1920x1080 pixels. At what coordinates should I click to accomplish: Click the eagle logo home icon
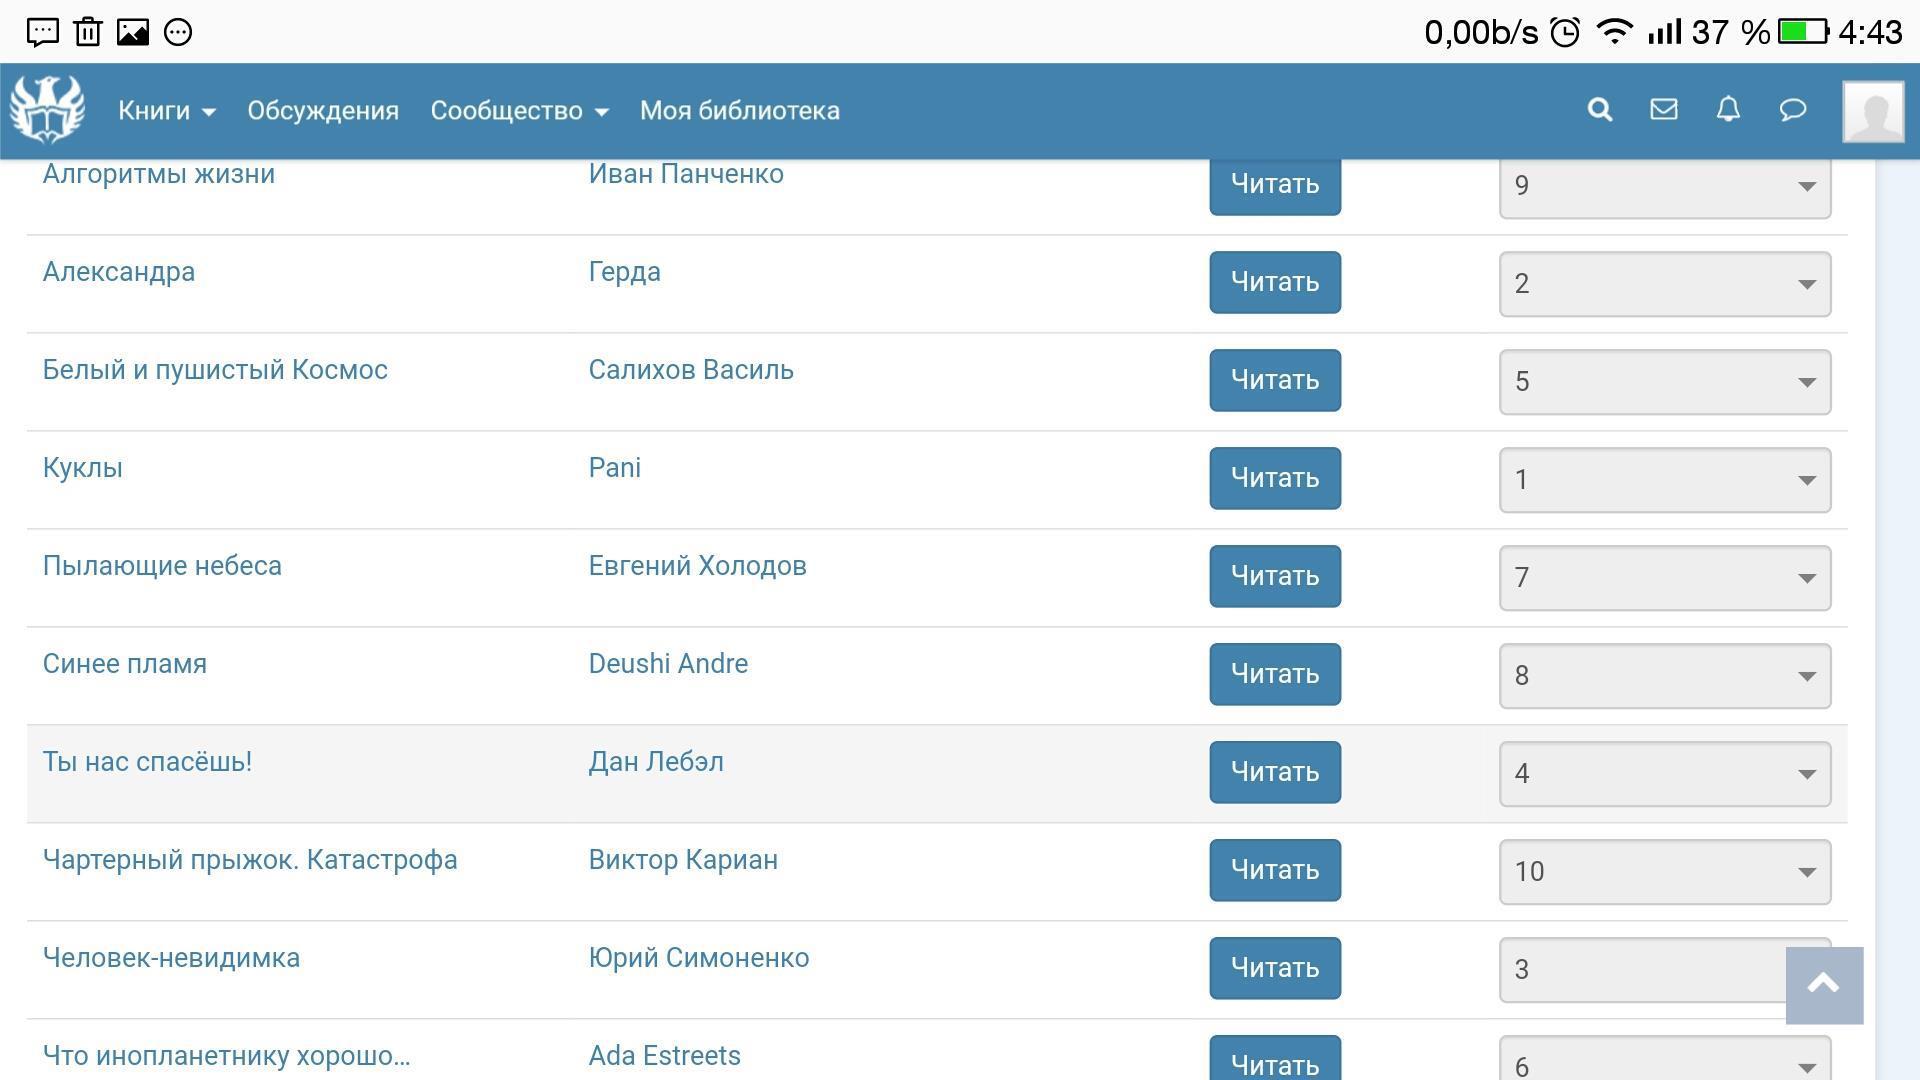pyautogui.click(x=47, y=110)
